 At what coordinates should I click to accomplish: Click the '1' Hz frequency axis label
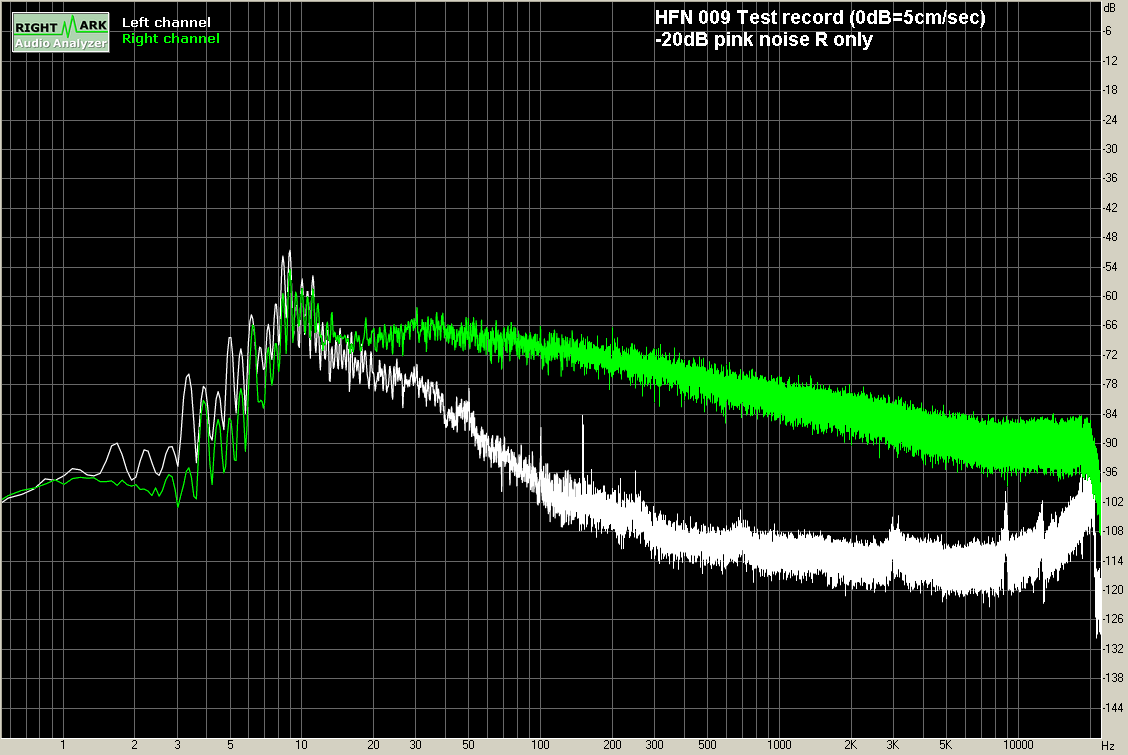(x=63, y=745)
